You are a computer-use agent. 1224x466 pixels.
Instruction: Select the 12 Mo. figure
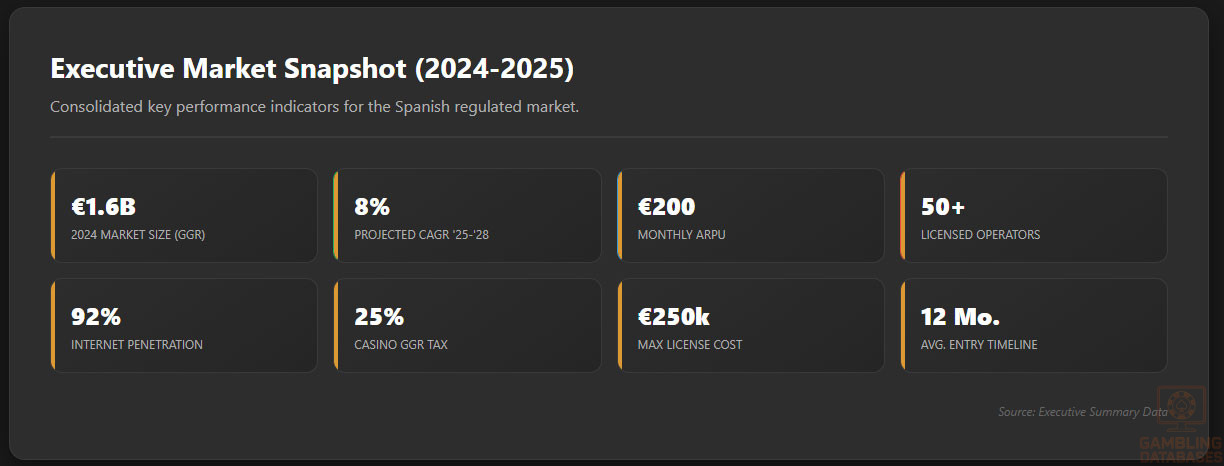coord(960,317)
